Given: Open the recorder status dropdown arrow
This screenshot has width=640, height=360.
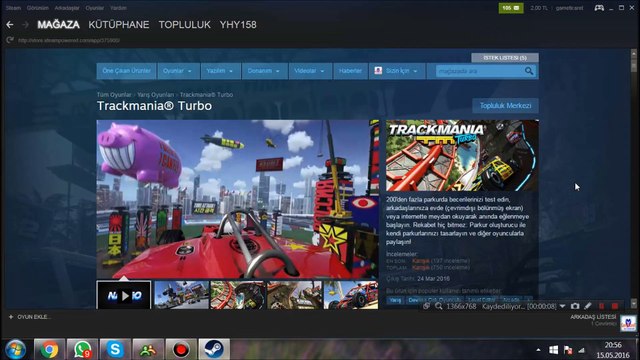Looking at the screenshot, I should pos(562,306).
